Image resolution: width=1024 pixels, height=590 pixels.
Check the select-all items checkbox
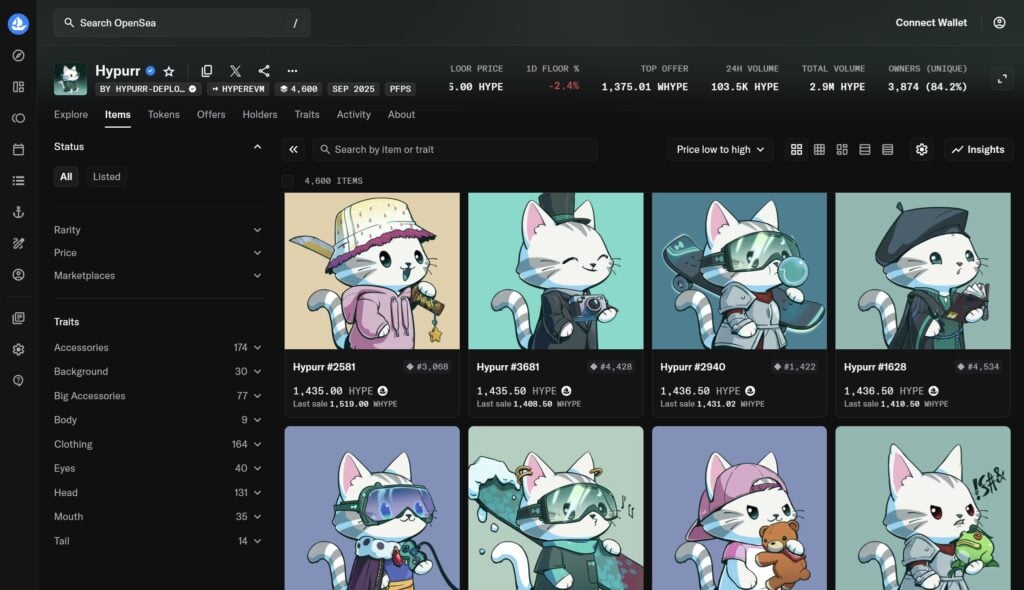click(288, 181)
